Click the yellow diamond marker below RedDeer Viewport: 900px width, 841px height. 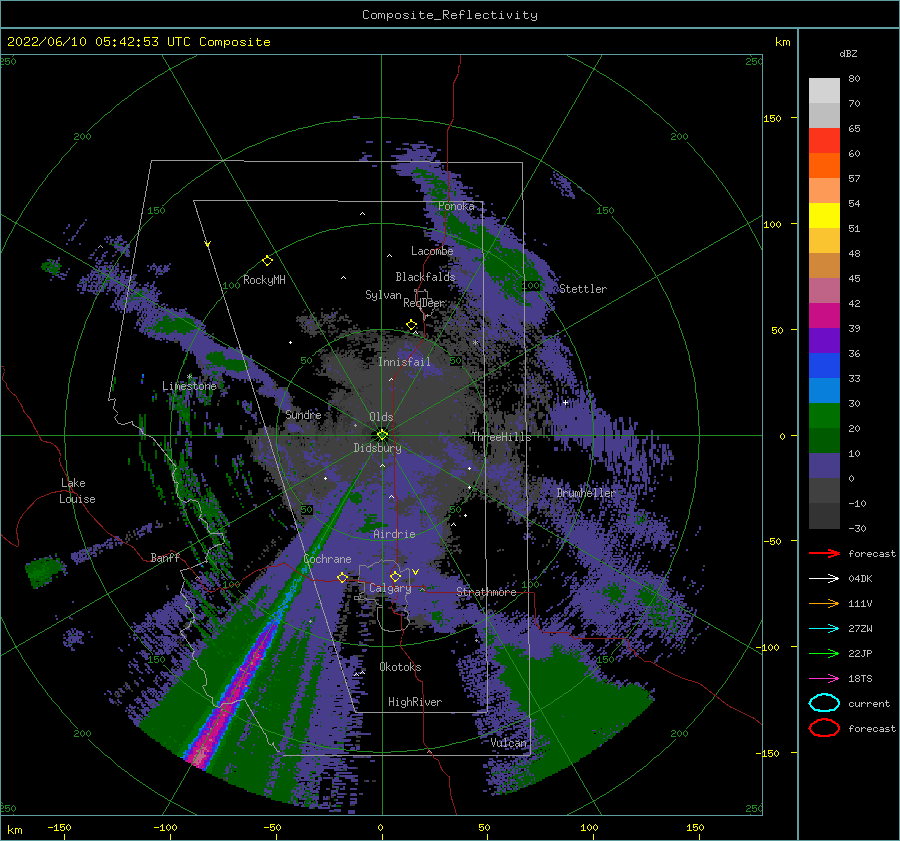point(411,325)
